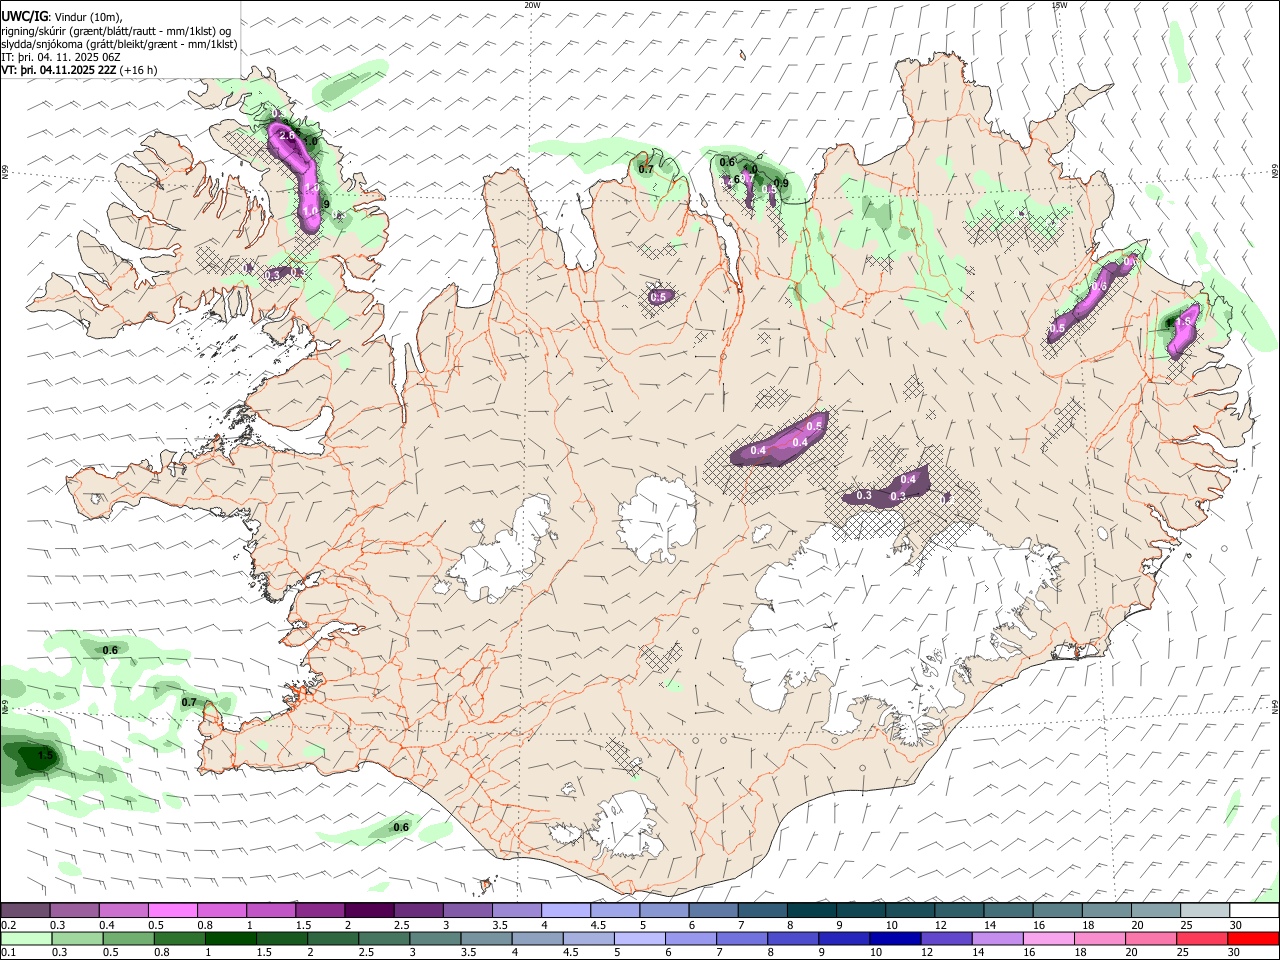Click the '15W' longitude label
Viewport: 1280px width, 960px height.
tap(1059, 5)
